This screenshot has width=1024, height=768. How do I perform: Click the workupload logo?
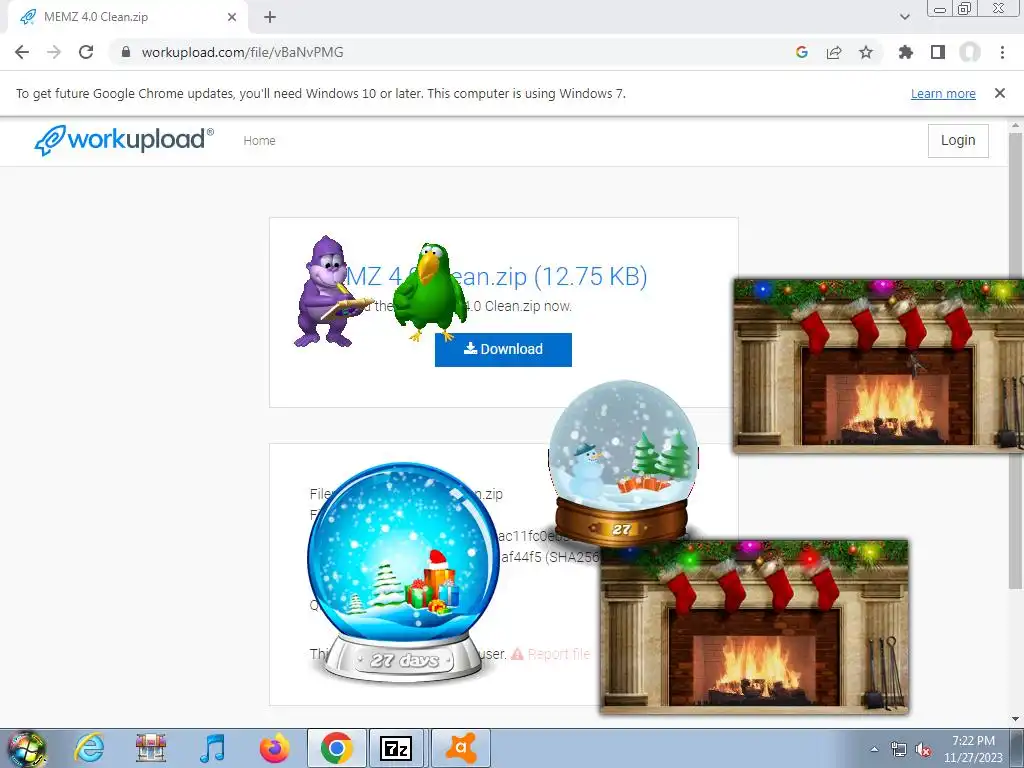[124, 140]
